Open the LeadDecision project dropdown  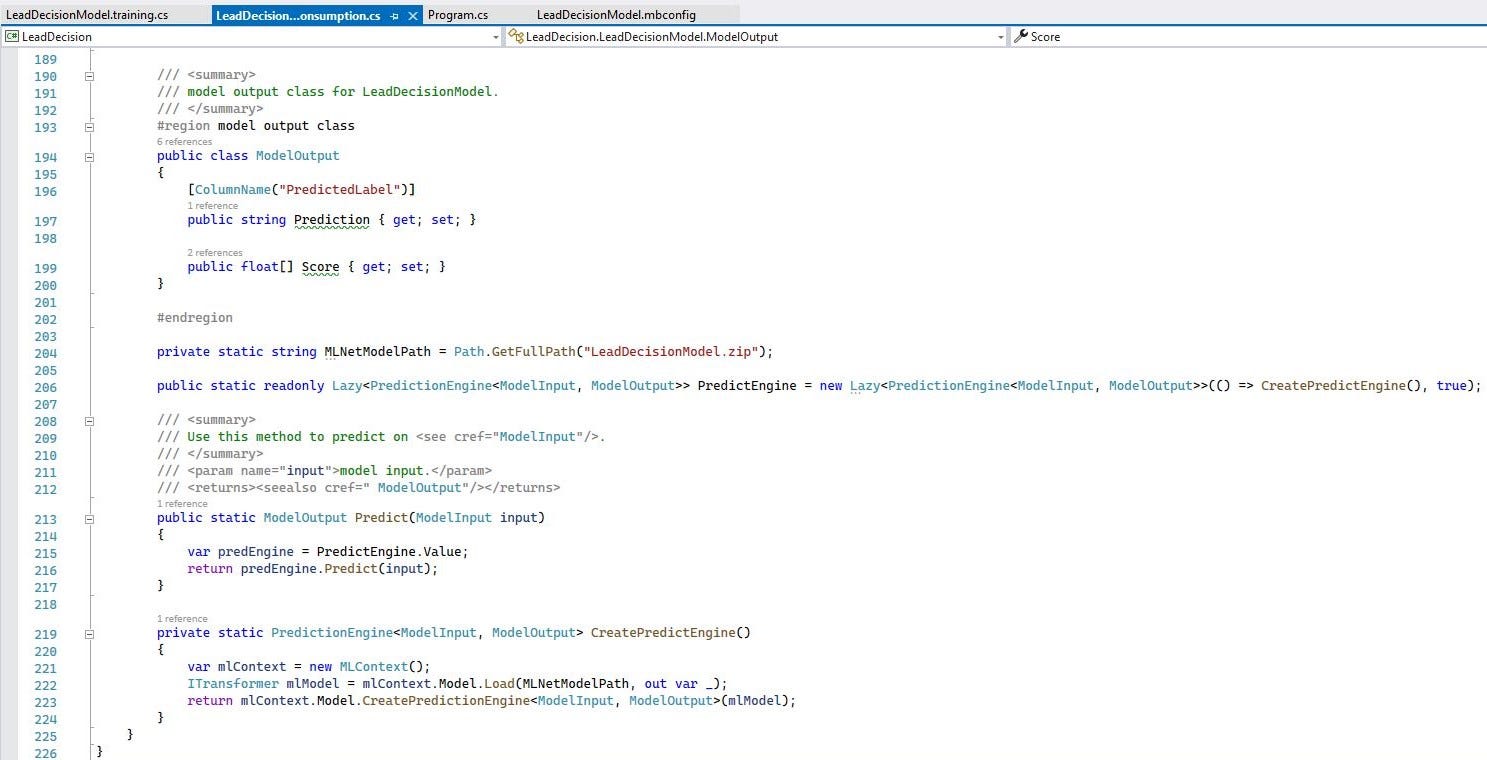click(495, 37)
